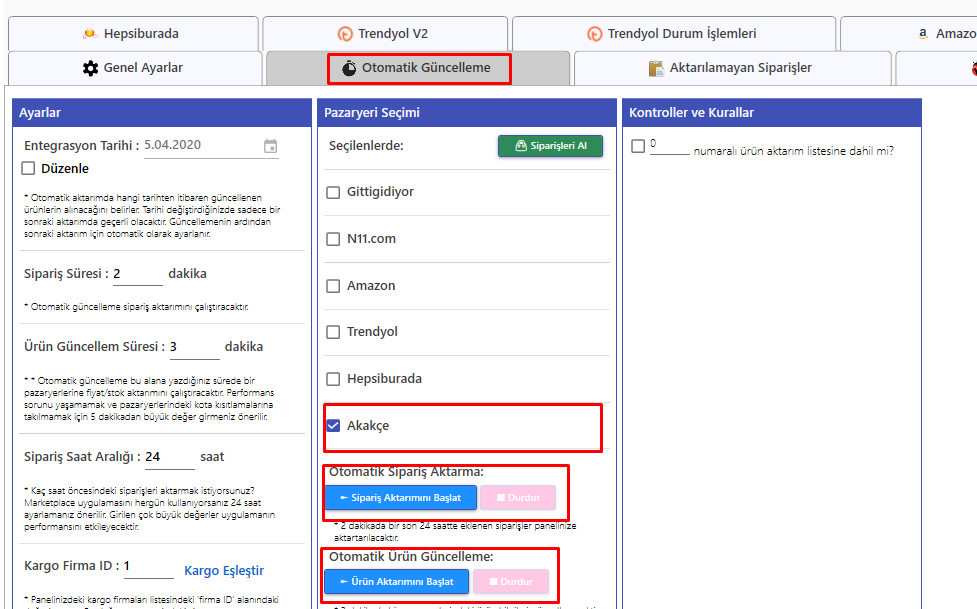Click the Kargo Firma ID field
977x609 pixels.
click(x=148, y=566)
